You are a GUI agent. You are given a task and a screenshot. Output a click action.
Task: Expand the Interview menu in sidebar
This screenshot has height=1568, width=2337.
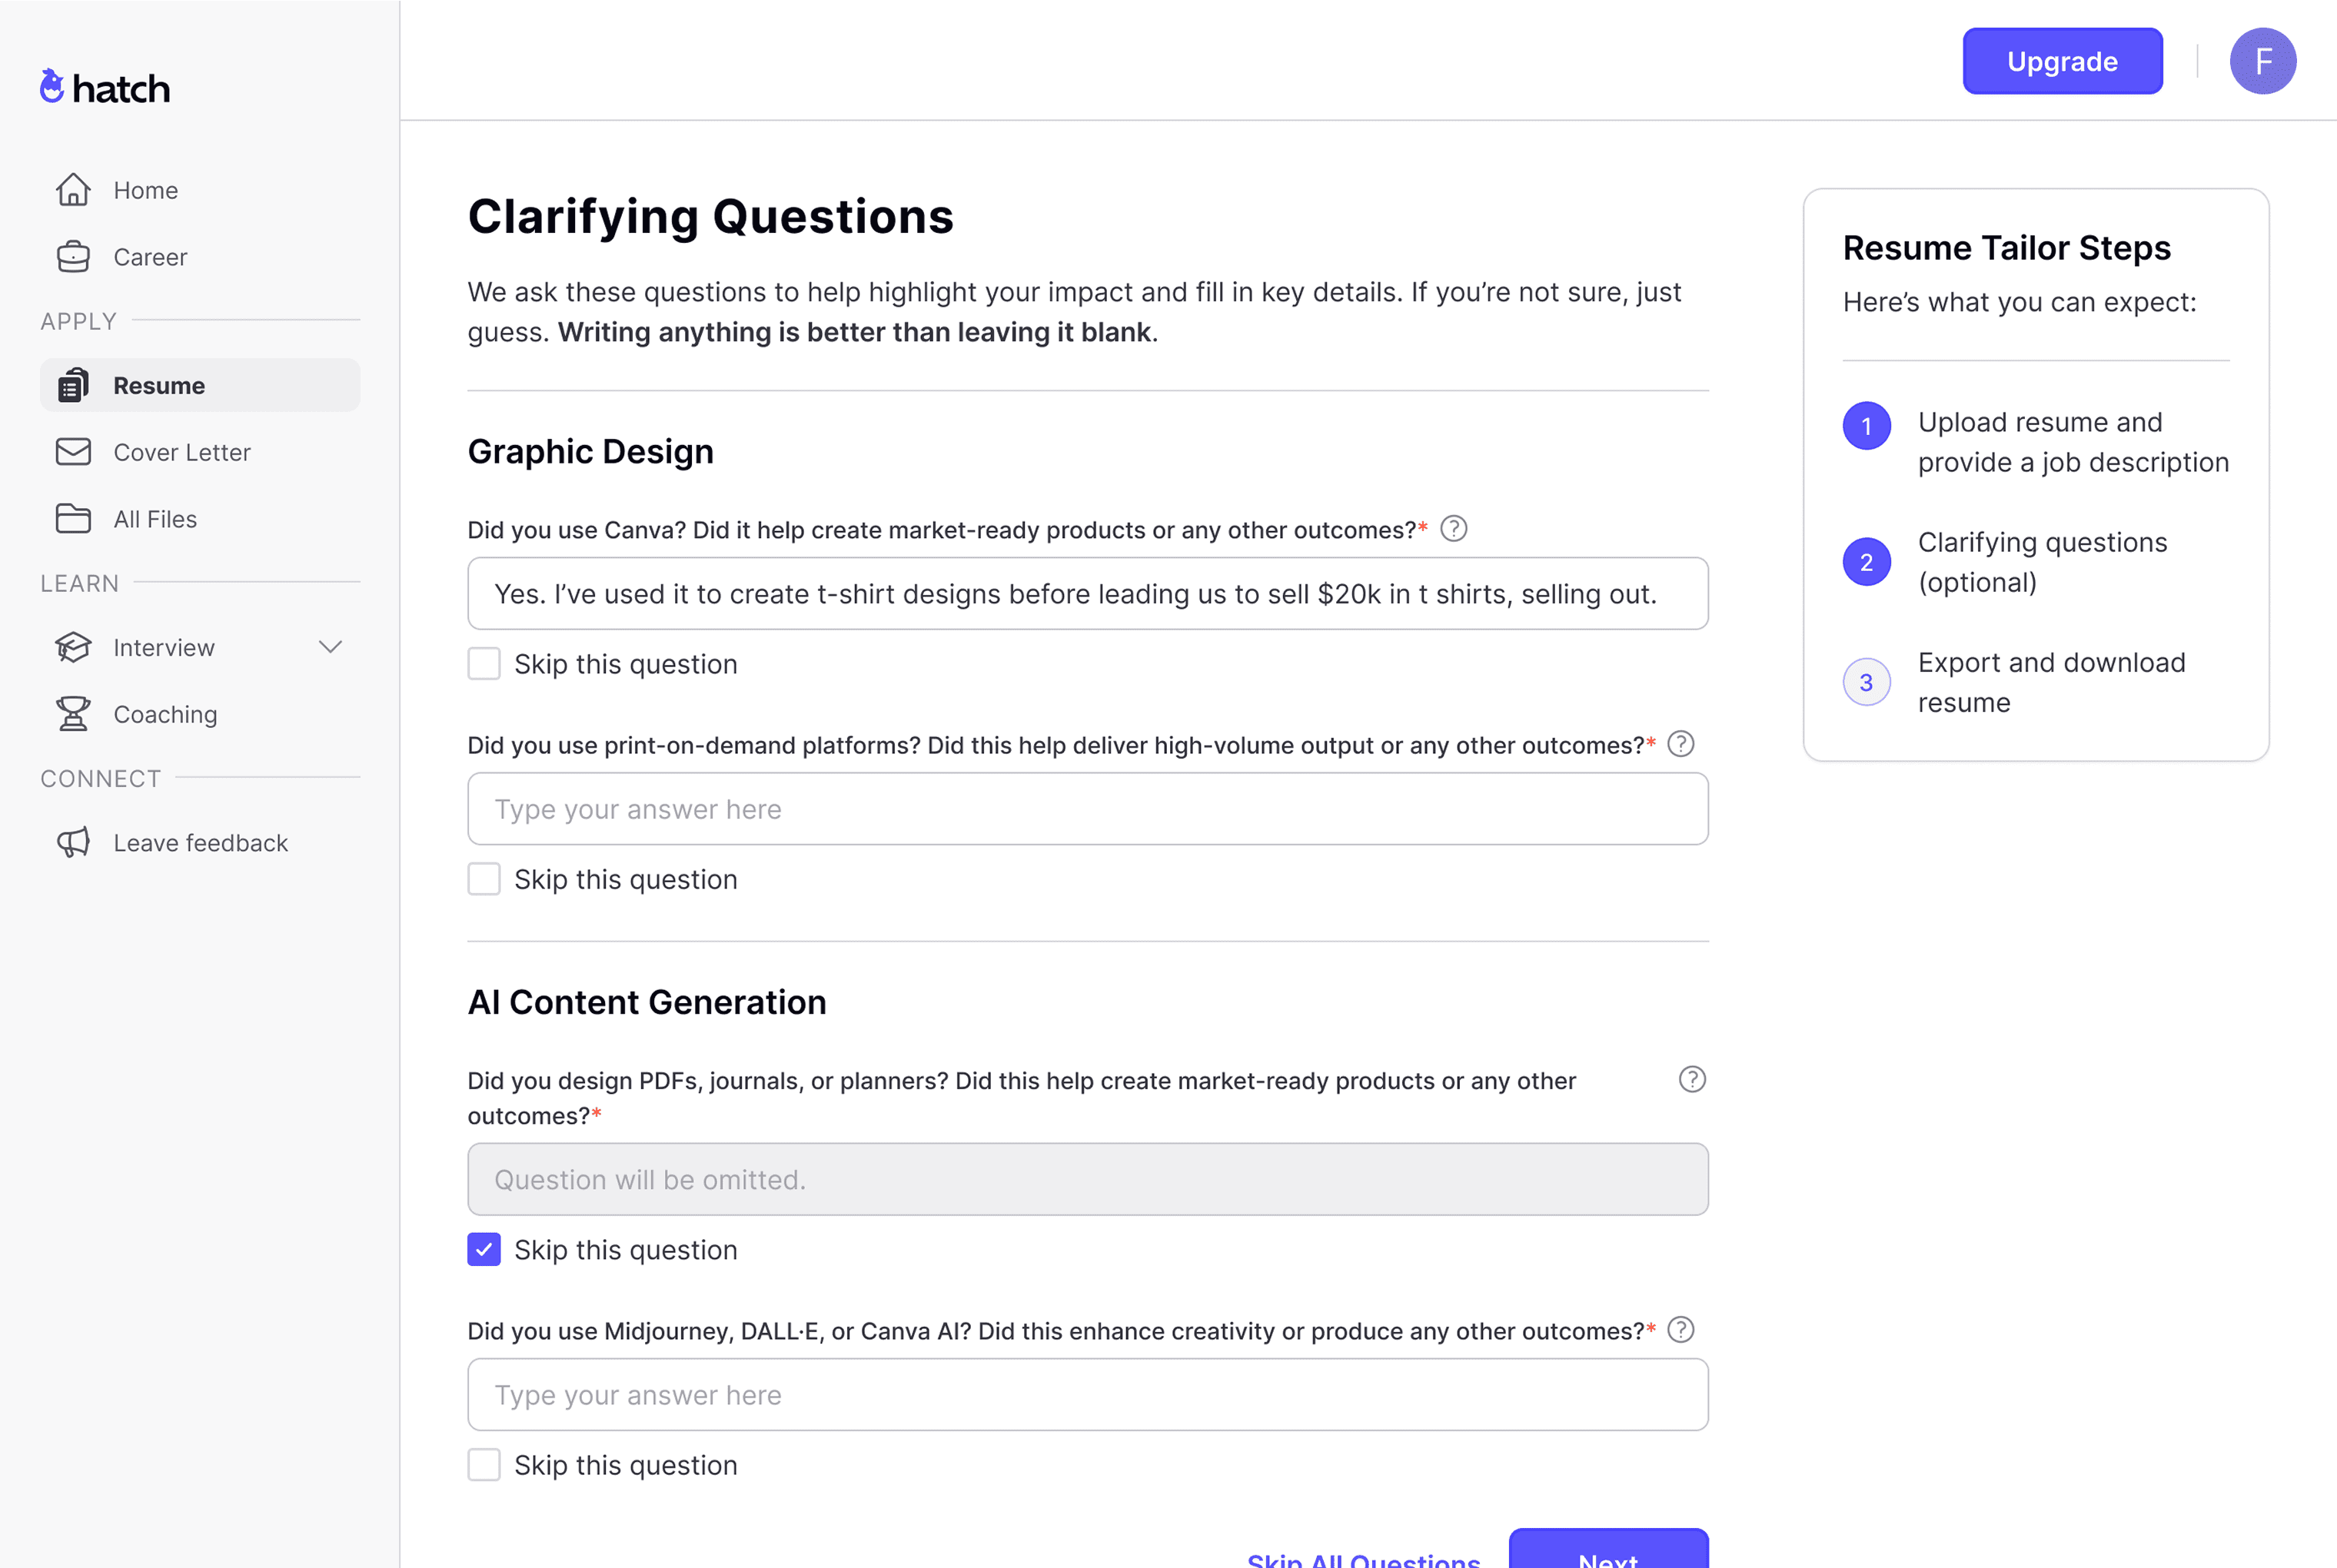point(331,647)
